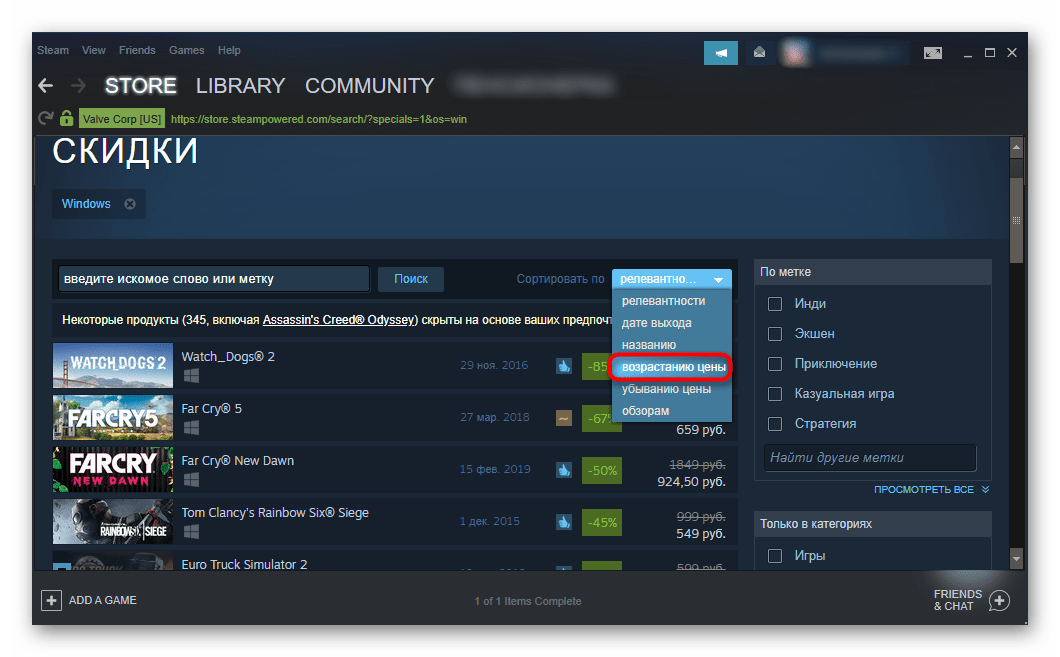Go forward with the forward arrow
This screenshot has width=1060, height=657.
[78, 86]
